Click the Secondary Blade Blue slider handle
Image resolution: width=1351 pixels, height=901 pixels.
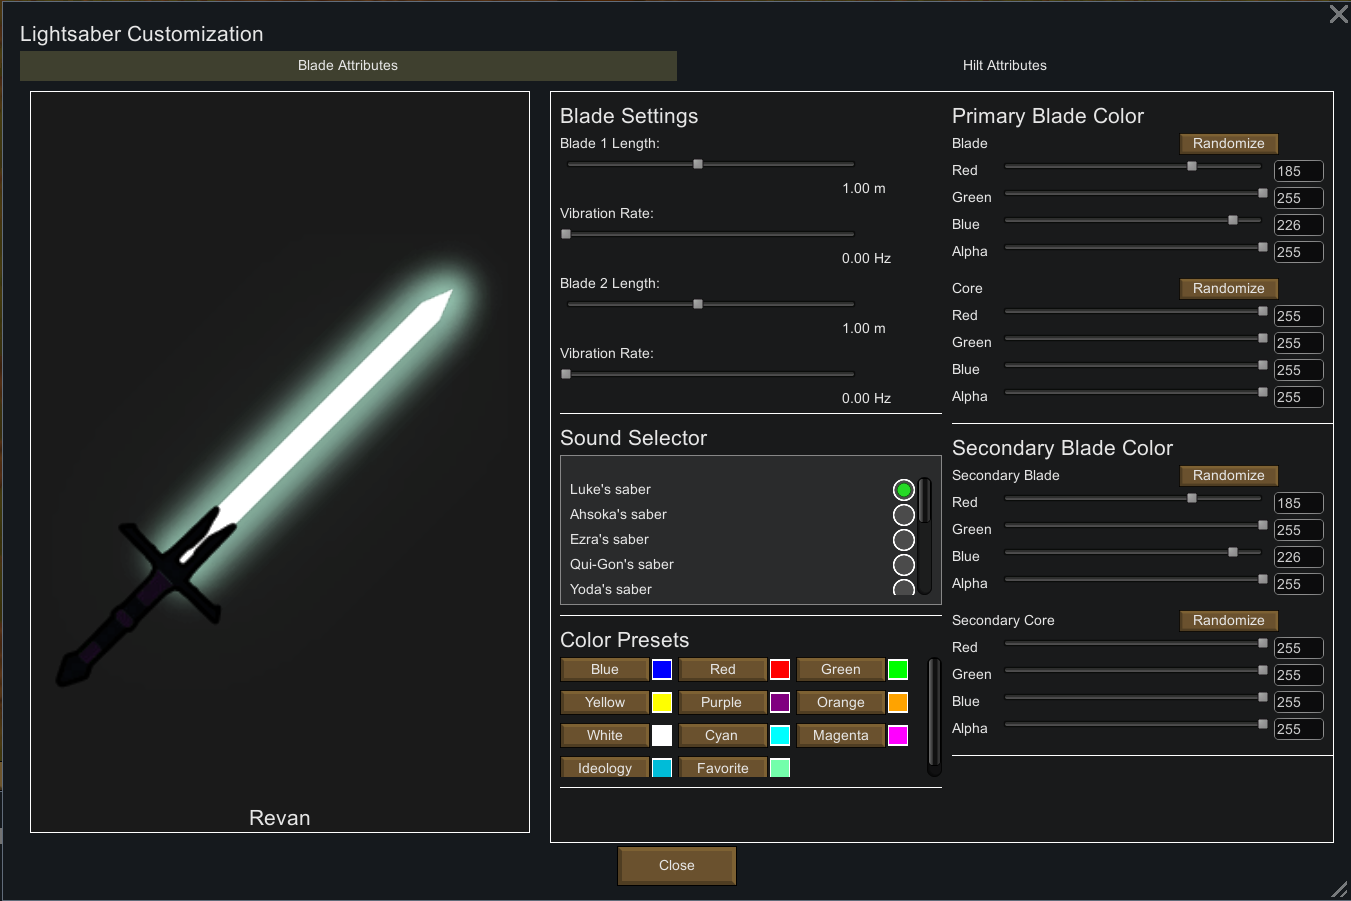[1233, 552]
